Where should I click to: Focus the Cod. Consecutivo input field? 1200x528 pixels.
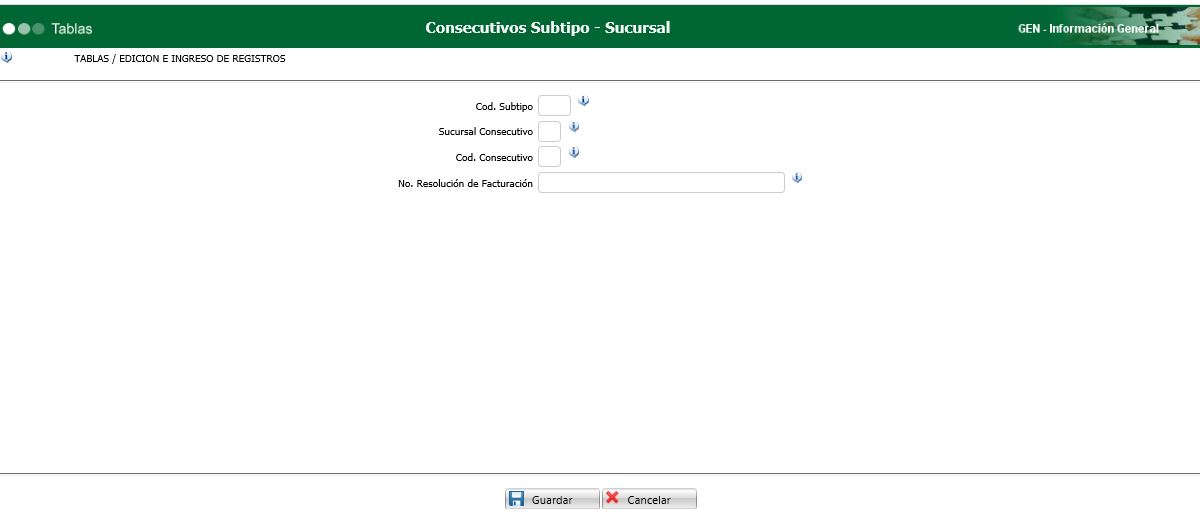(x=549, y=157)
